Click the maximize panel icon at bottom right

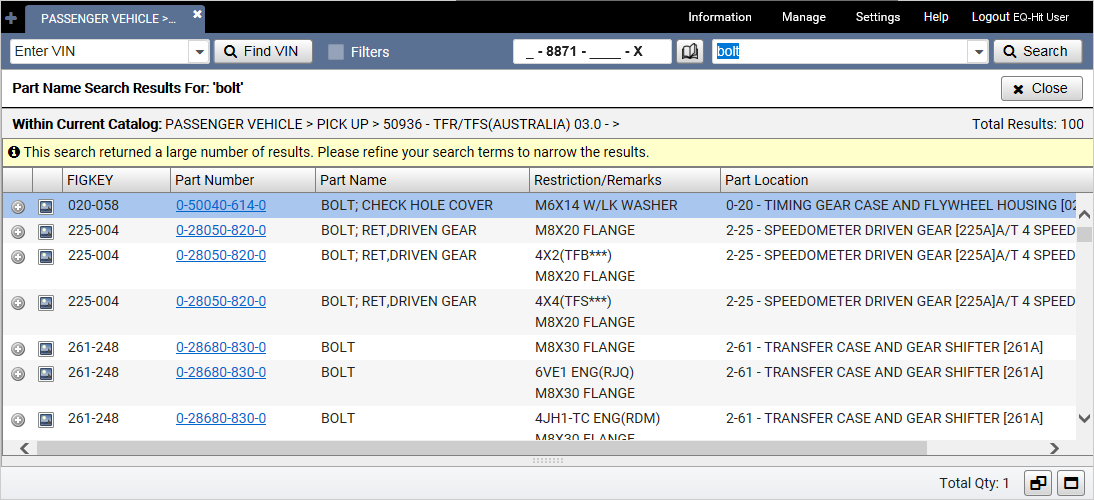(1071, 483)
